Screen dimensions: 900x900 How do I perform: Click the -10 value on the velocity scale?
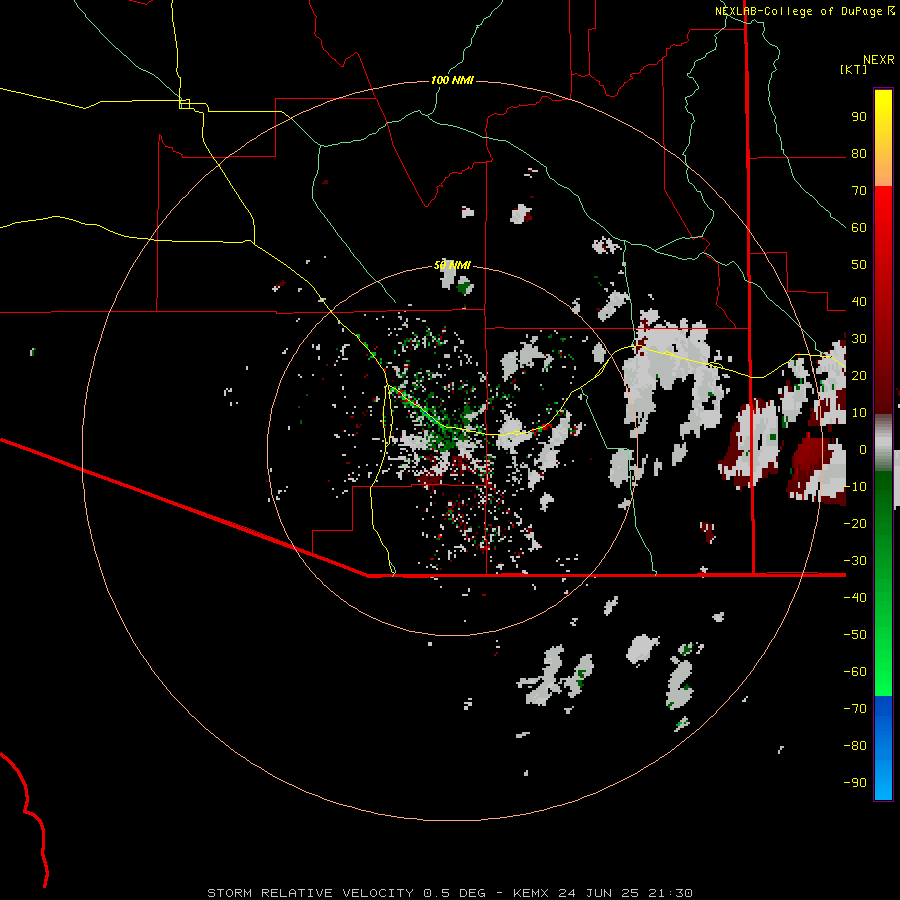855,487
